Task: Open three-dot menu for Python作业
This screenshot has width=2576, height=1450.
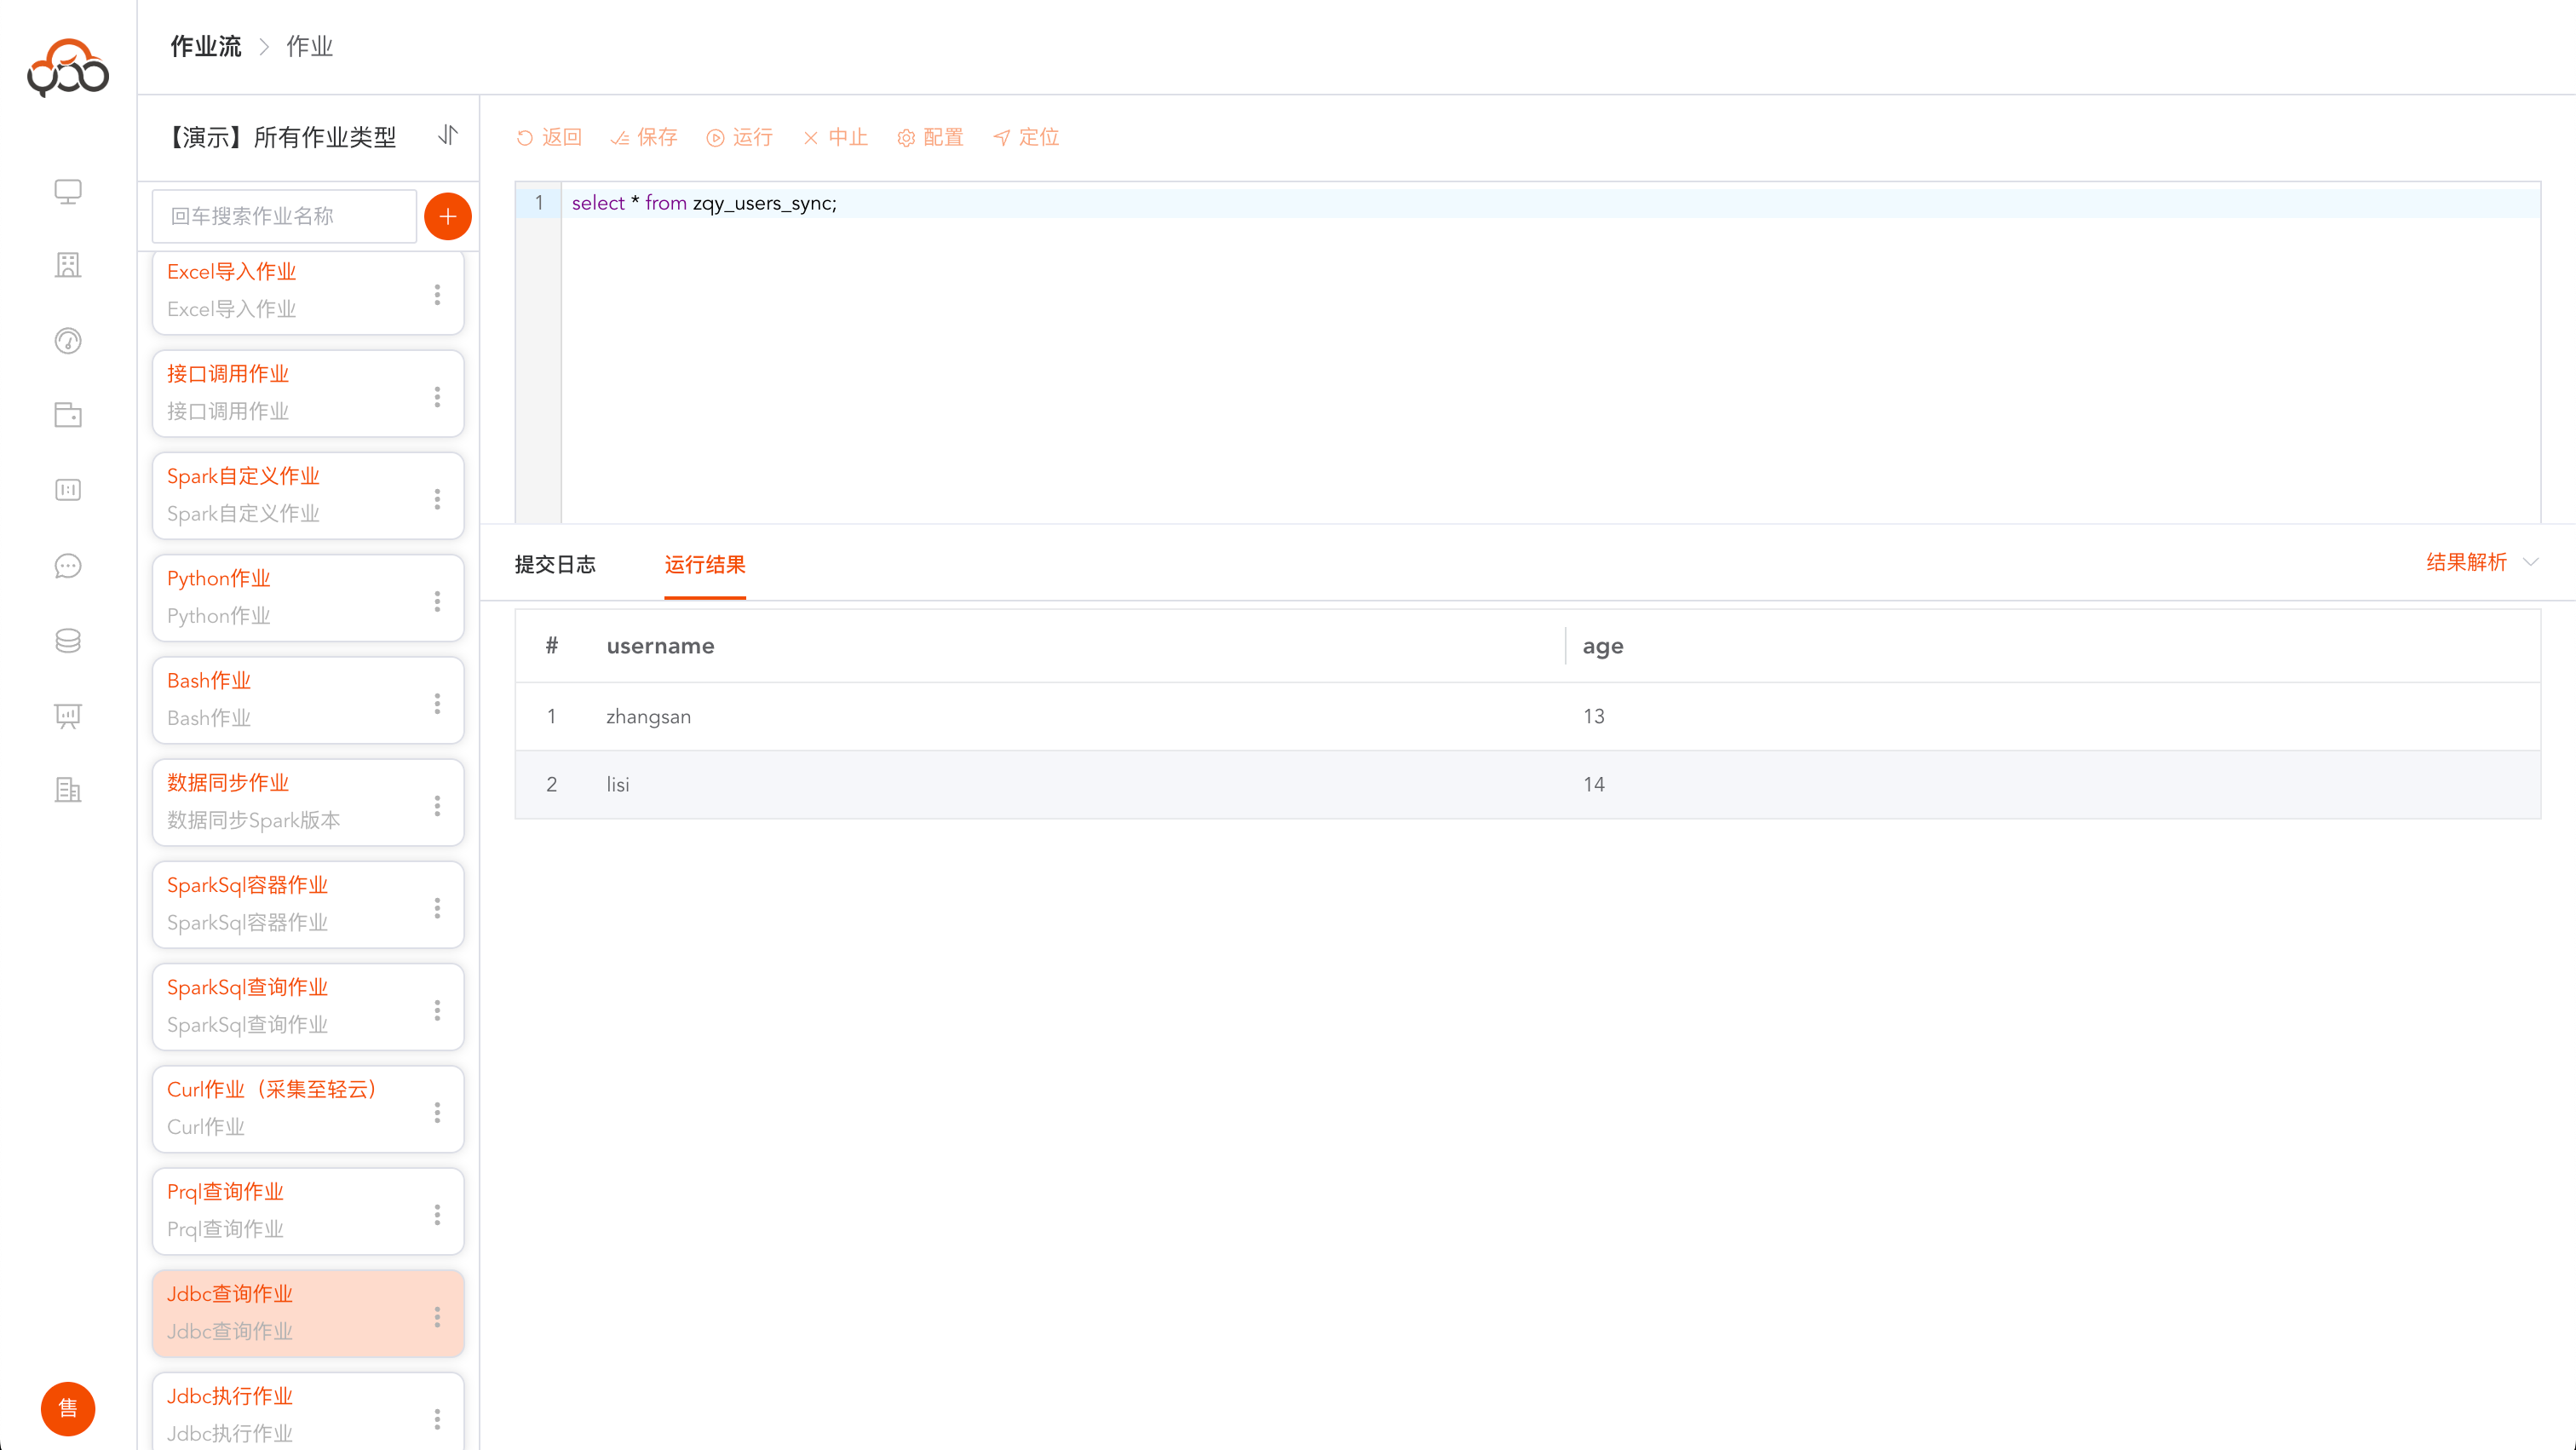Action: pos(437,601)
